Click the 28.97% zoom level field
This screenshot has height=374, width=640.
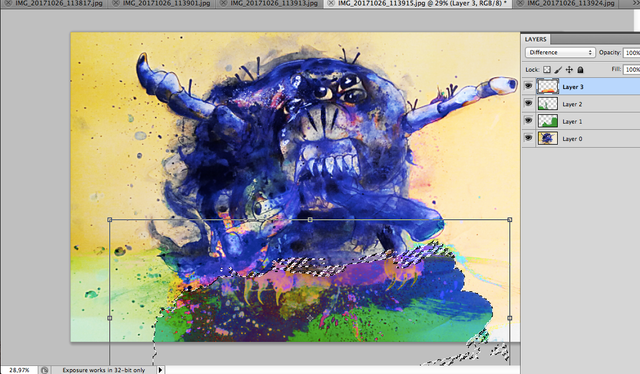coord(19,370)
